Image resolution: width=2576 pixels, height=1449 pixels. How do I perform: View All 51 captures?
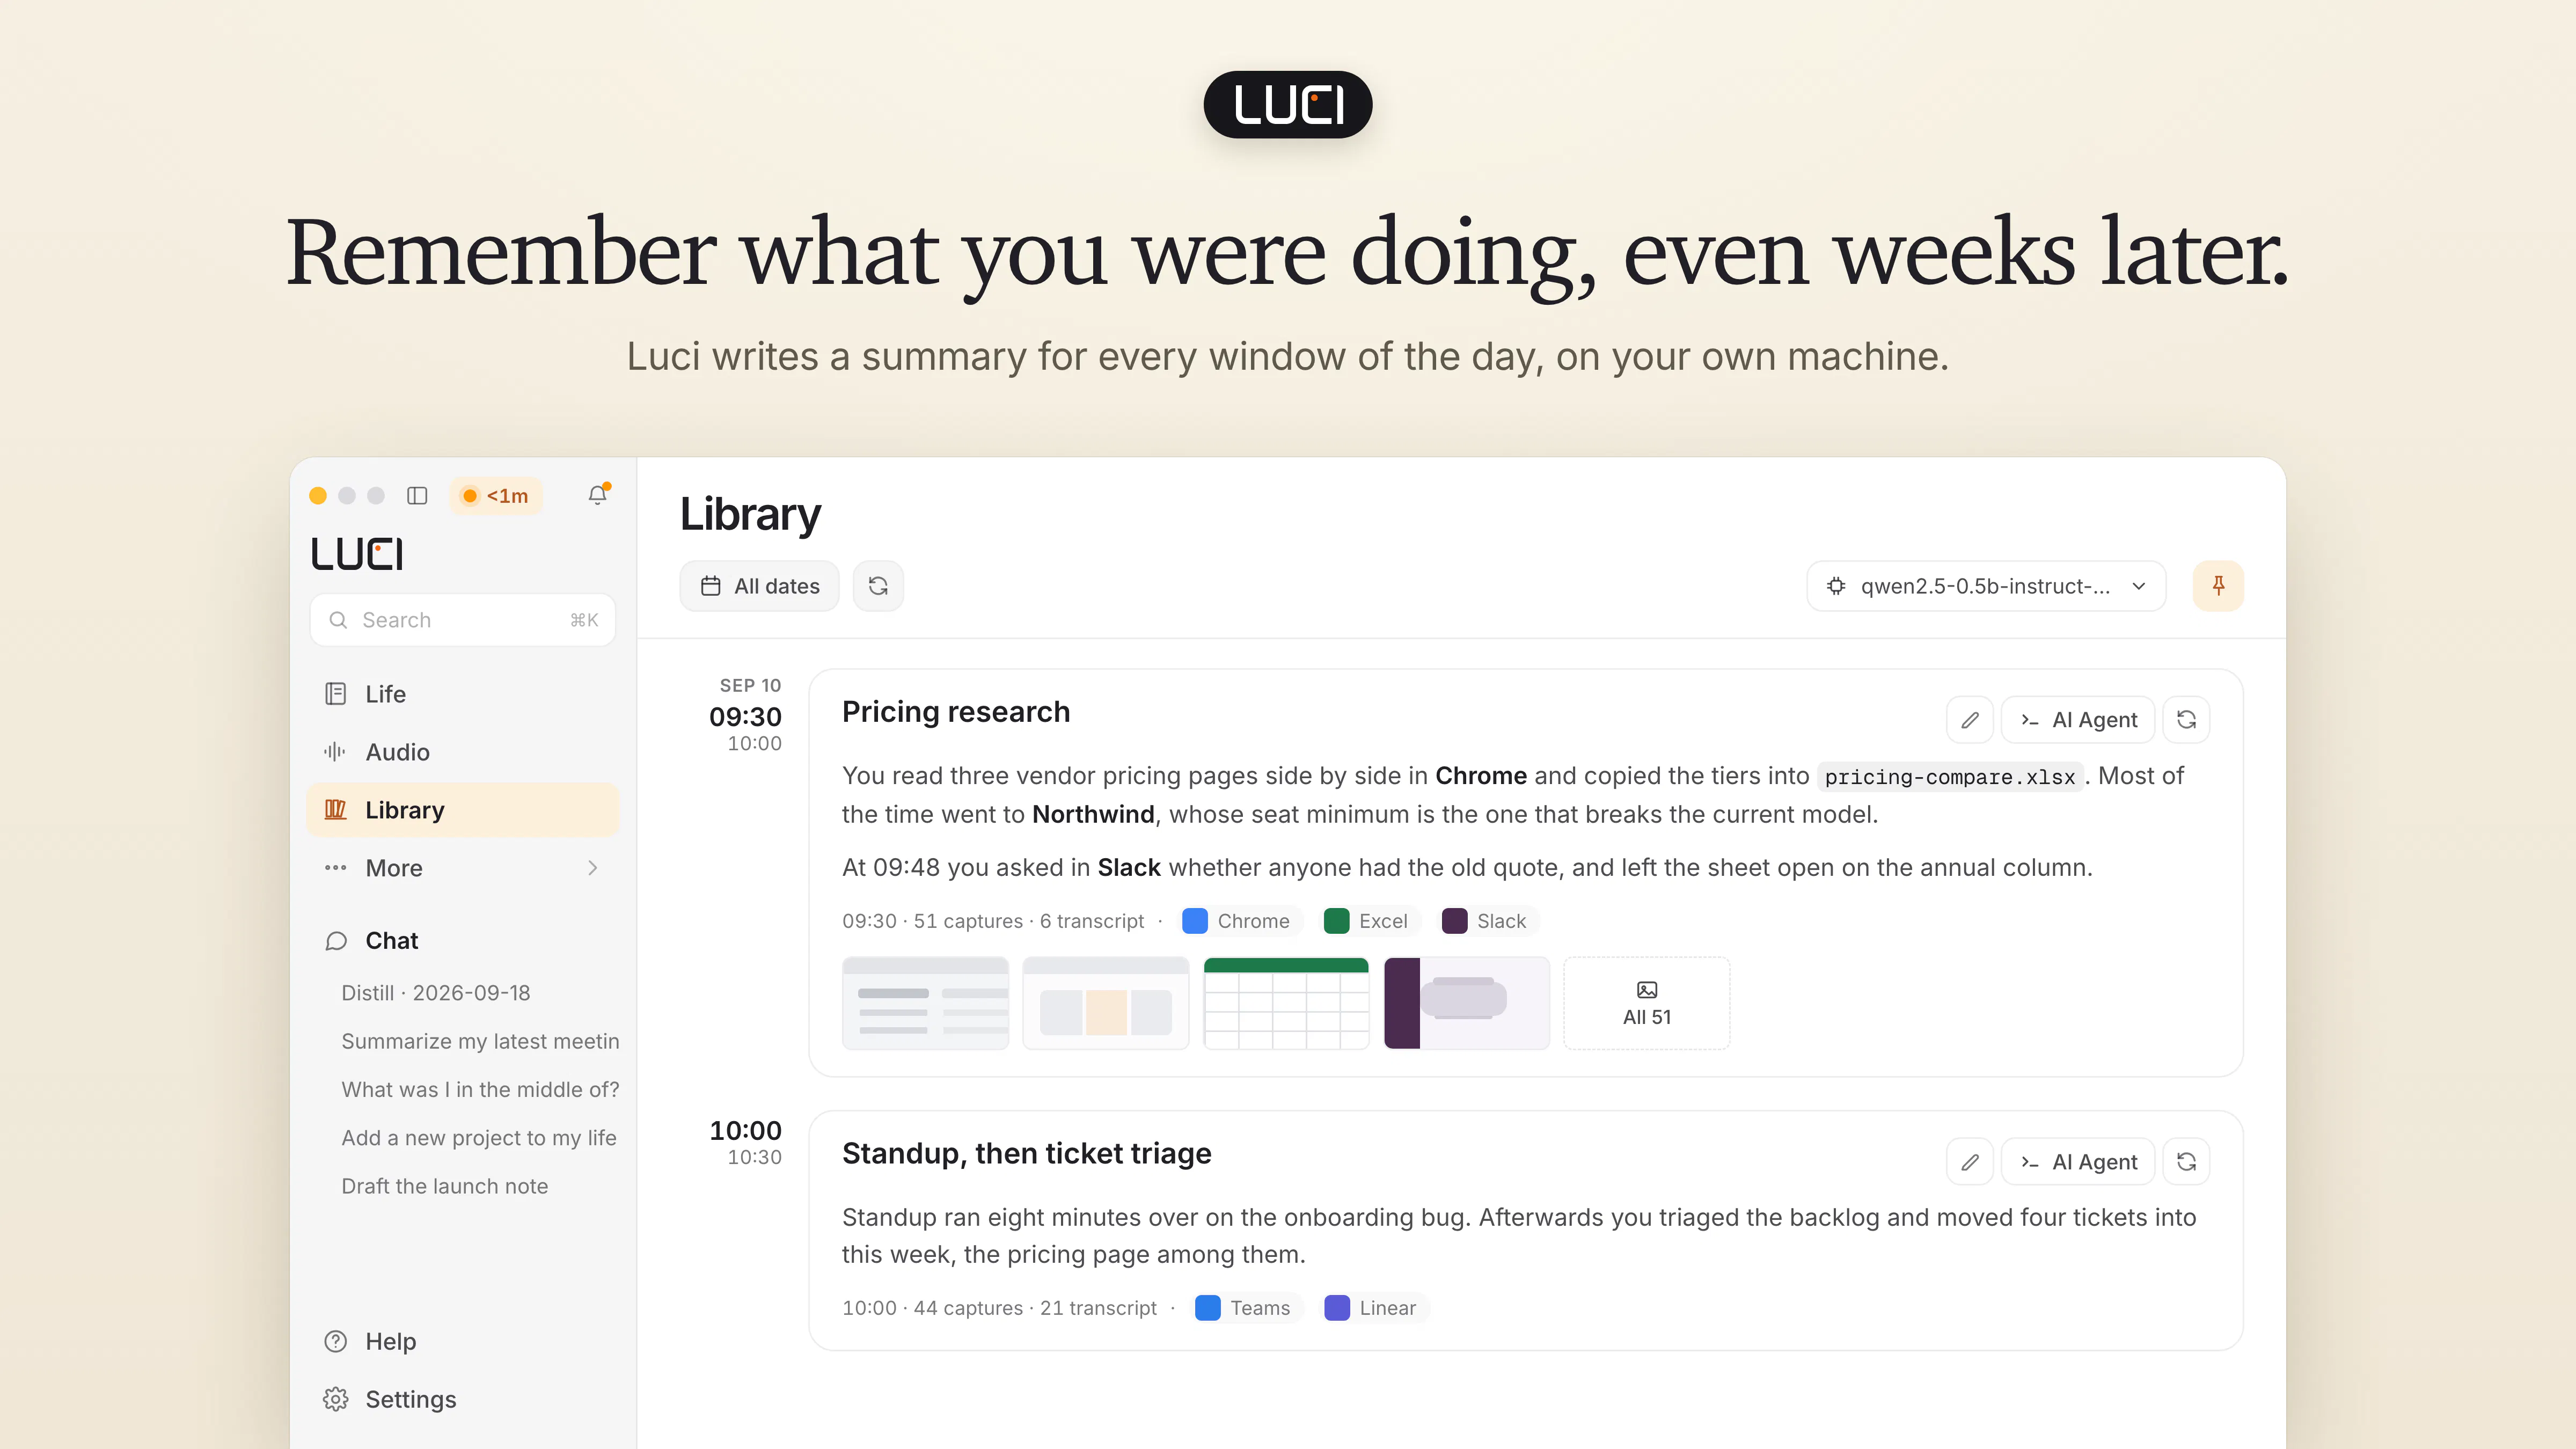[x=1647, y=1003]
